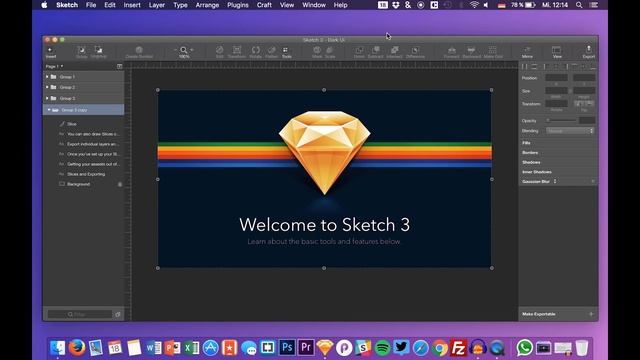
Task: Collapse the Group 3 copy layer
Action: point(49,110)
